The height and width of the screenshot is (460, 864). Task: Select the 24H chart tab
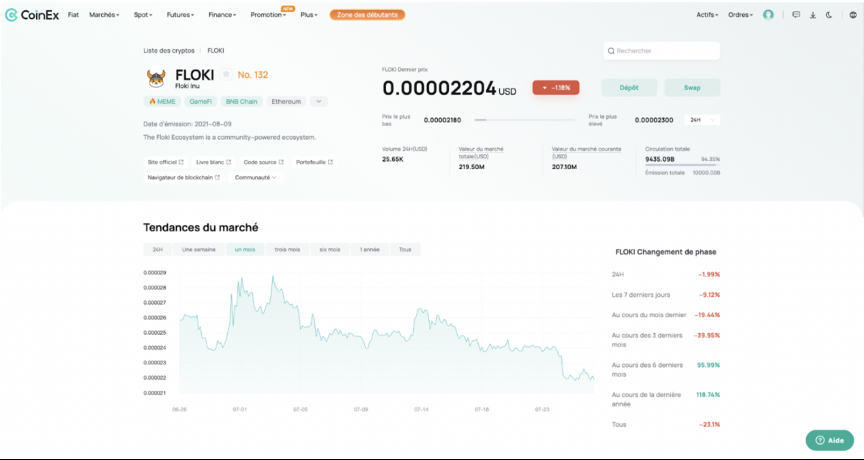point(158,250)
